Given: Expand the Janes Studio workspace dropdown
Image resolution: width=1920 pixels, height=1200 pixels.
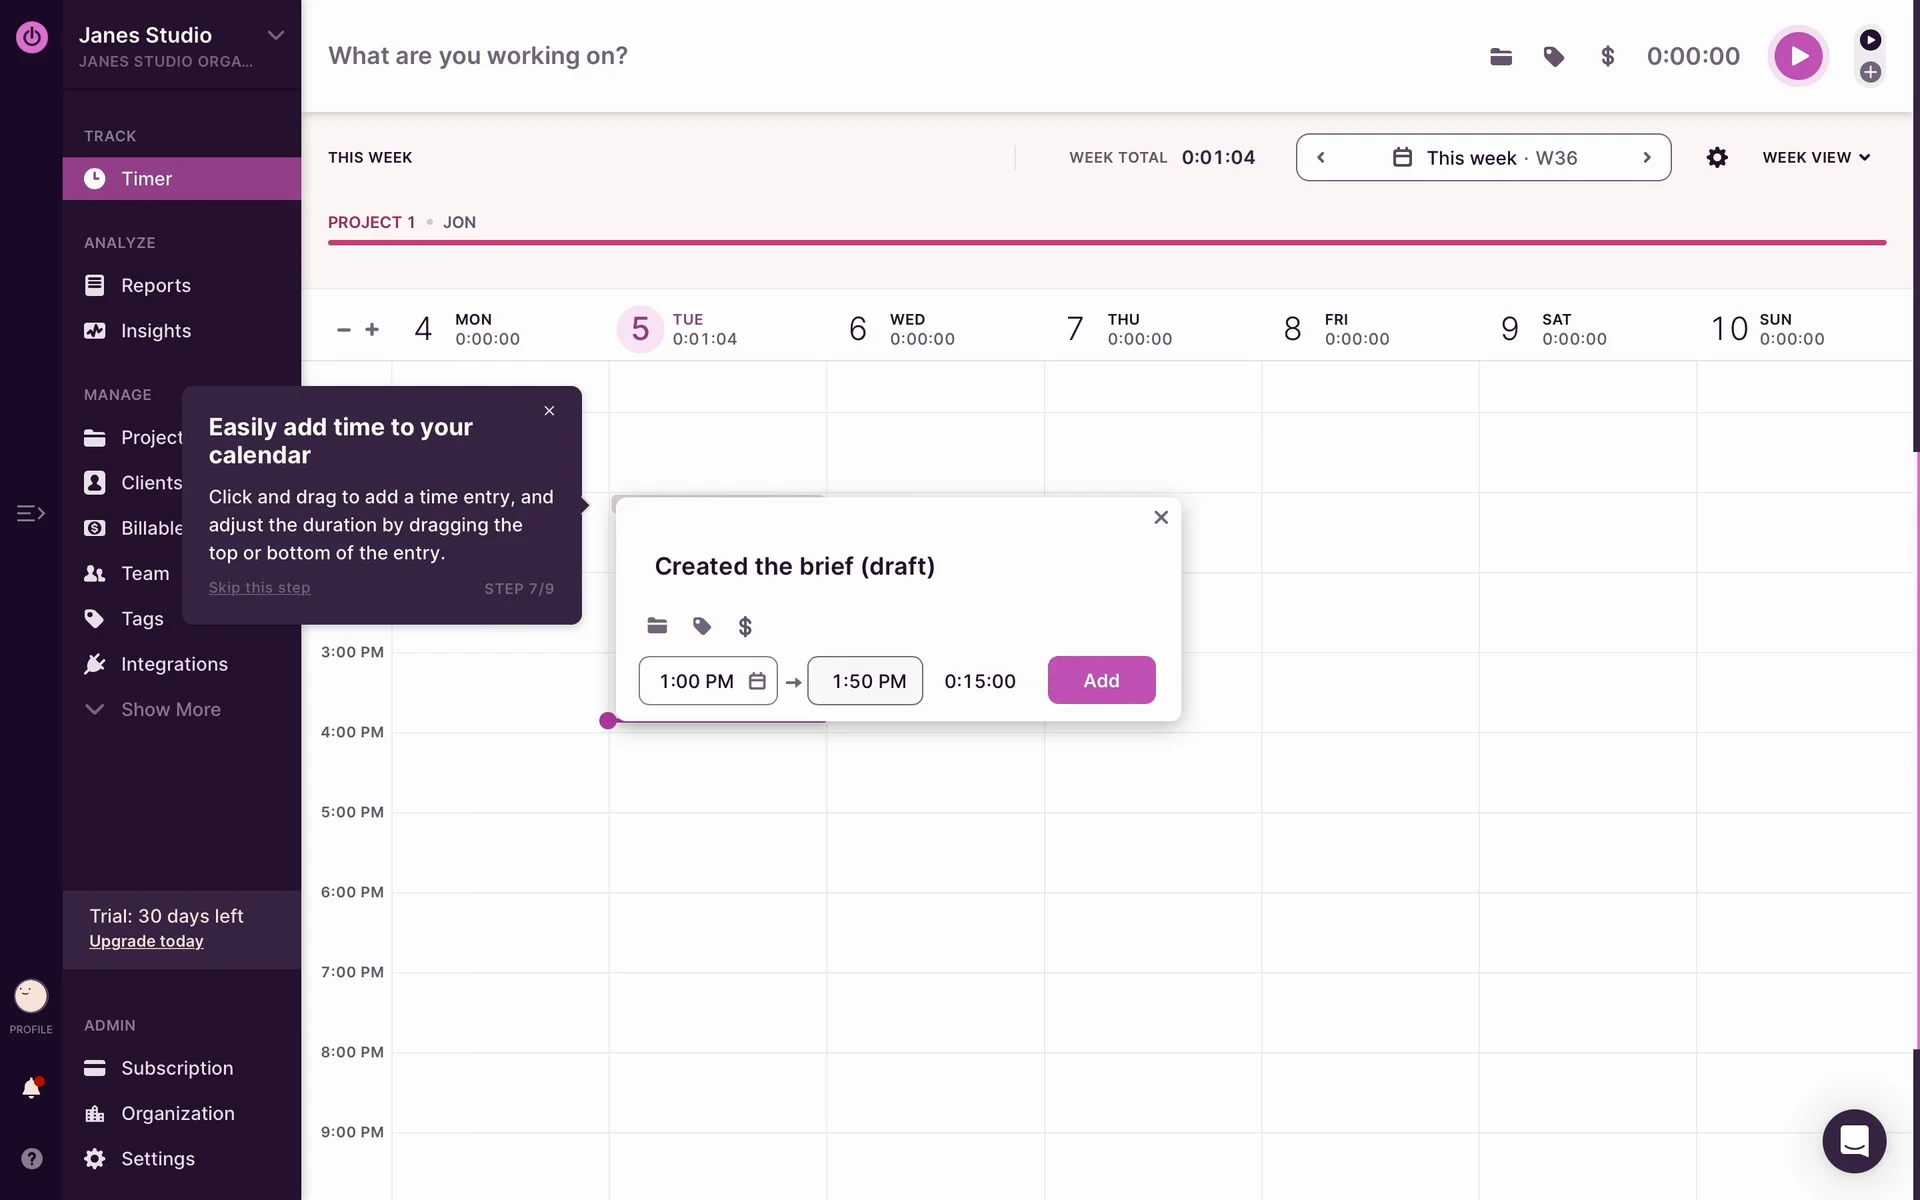Looking at the screenshot, I should pos(276,35).
